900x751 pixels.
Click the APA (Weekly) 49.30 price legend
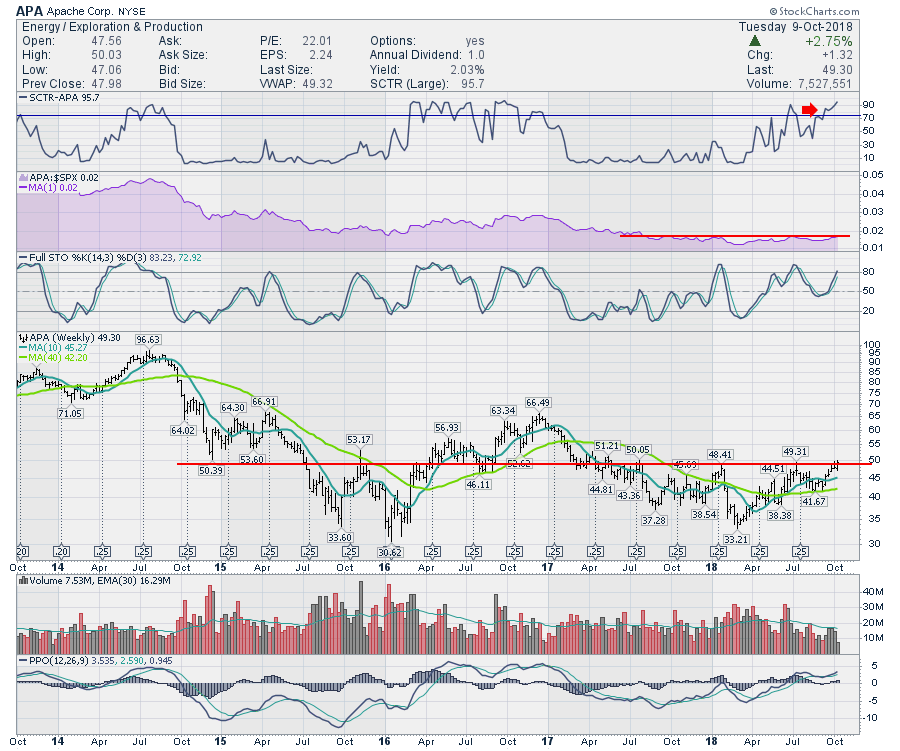(x=69, y=338)
